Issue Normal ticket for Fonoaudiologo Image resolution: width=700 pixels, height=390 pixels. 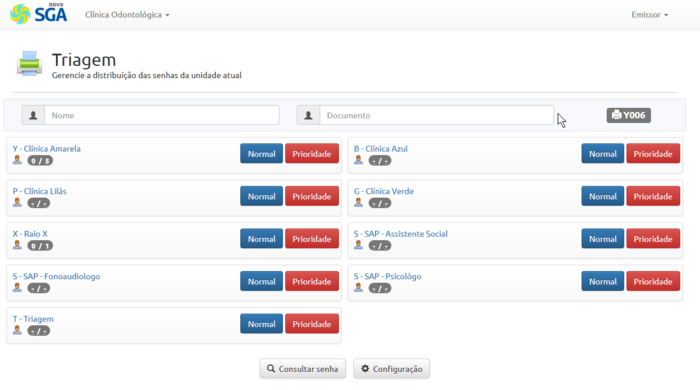(261, 282)
